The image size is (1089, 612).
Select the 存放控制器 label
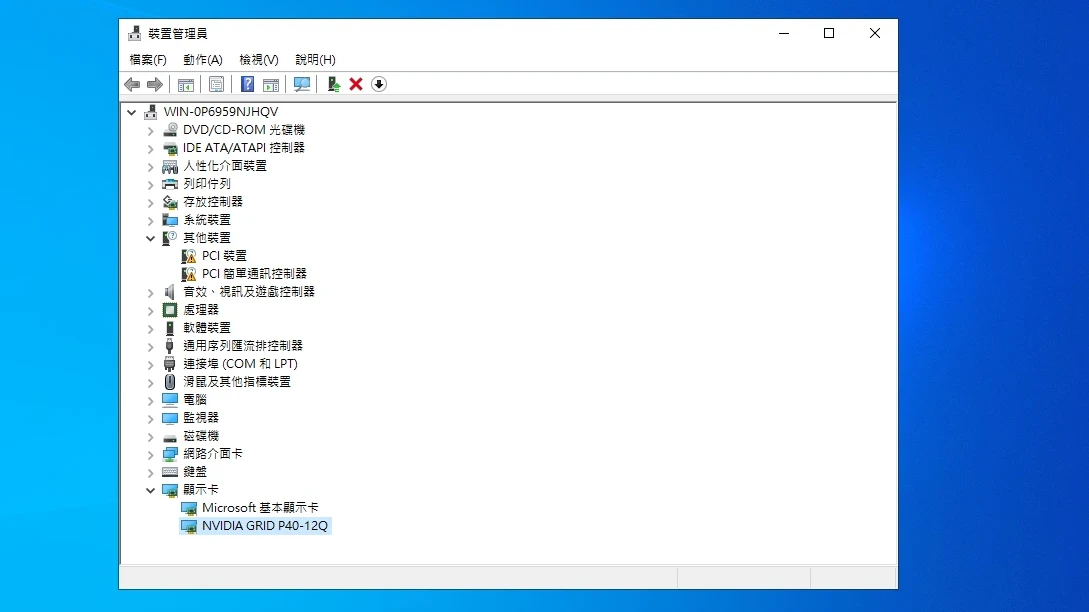[x=213, y=202]
